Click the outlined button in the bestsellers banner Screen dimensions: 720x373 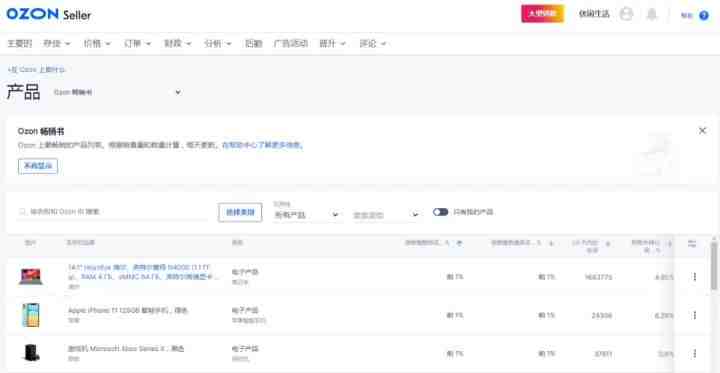click(x=38, y=166)
